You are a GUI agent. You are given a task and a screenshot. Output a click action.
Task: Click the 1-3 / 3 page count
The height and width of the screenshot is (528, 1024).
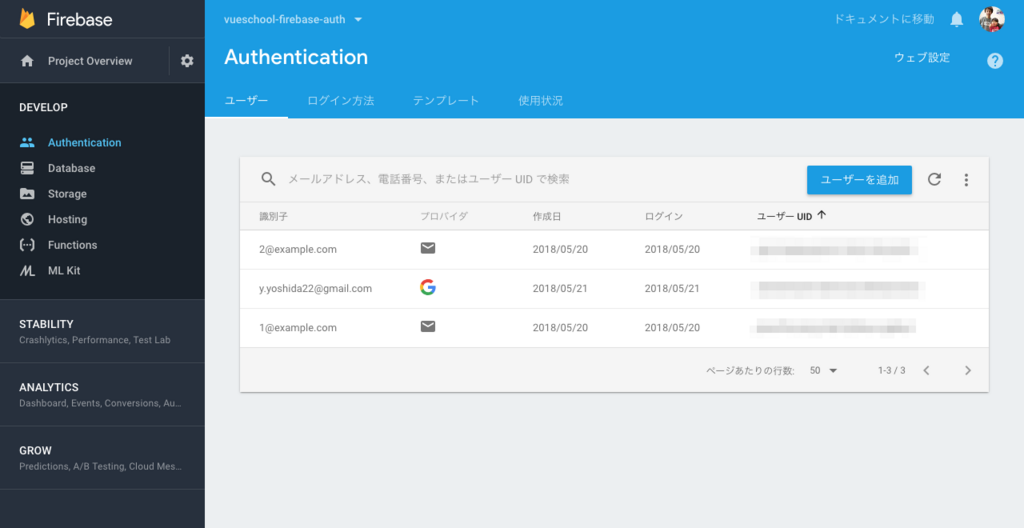[891, 371]
